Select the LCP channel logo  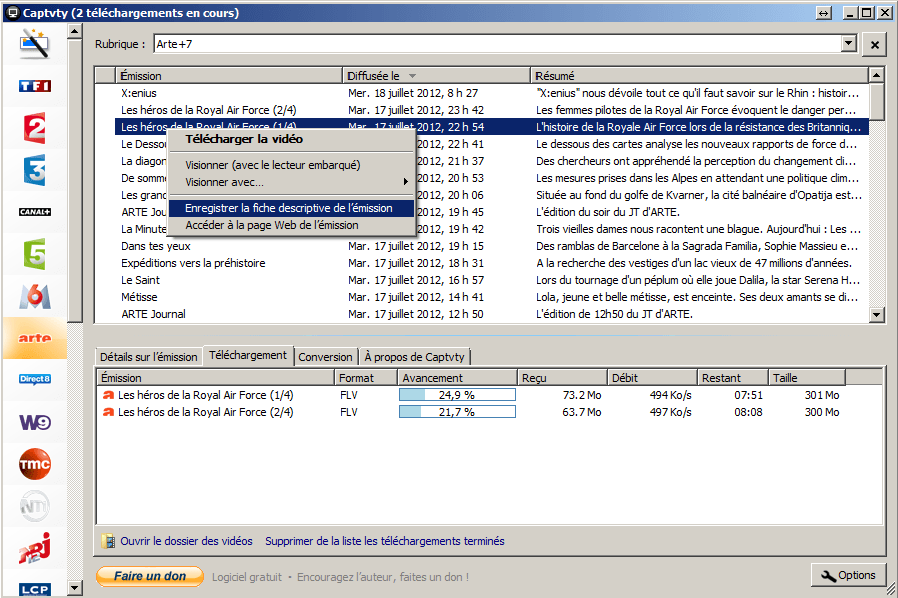(x=34, y=589)
